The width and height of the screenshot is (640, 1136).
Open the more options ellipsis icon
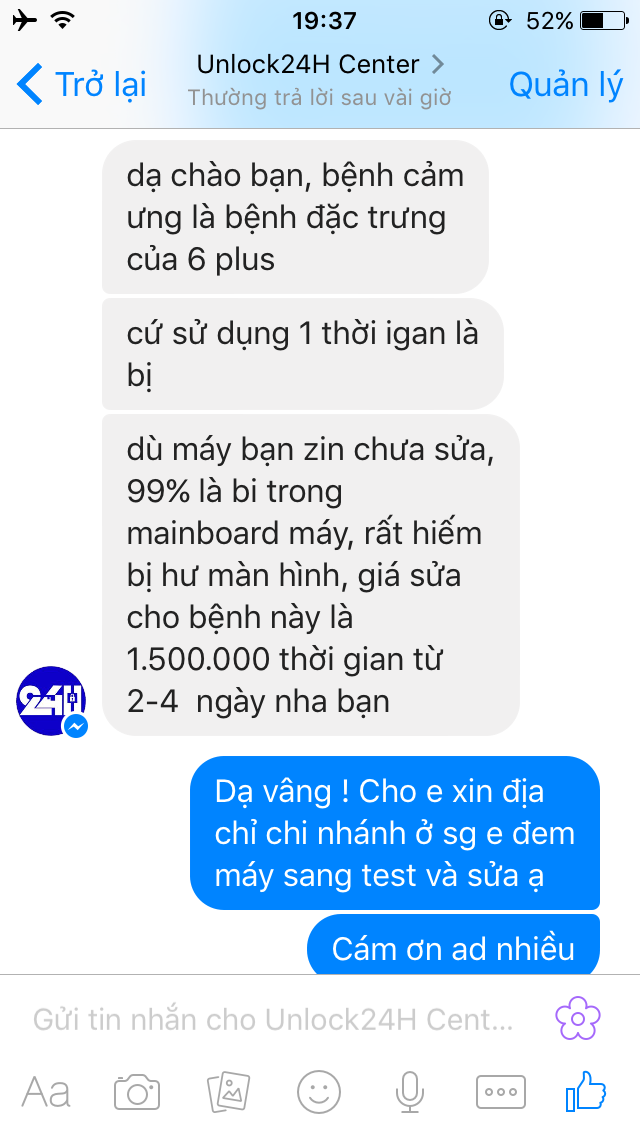501,1092
